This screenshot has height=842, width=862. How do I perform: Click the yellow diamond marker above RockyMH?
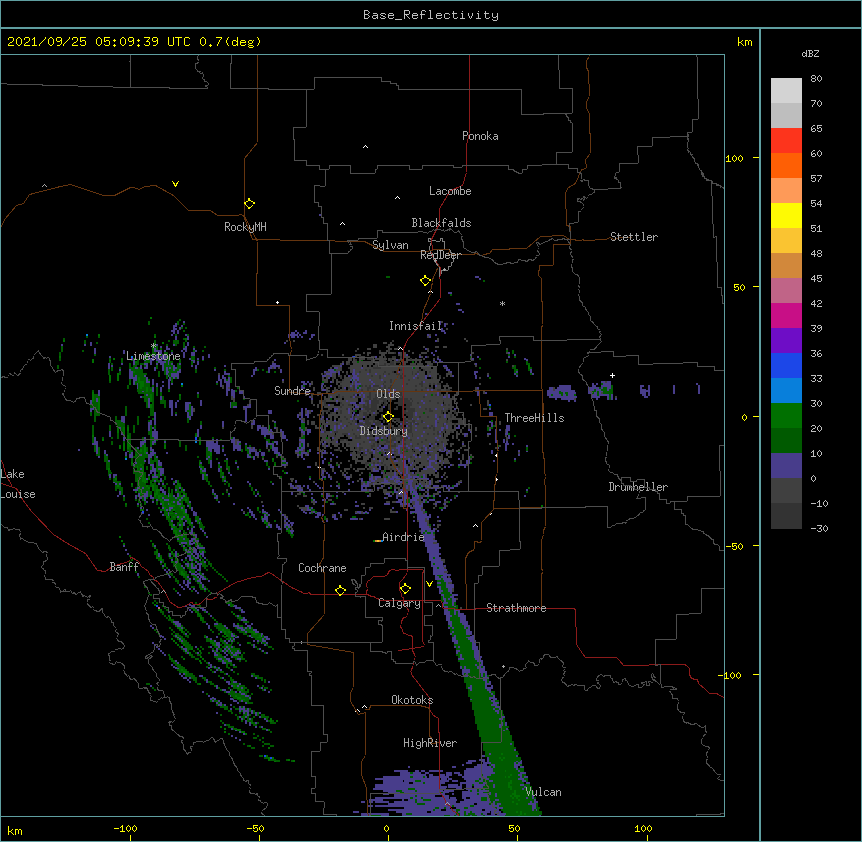249,203
